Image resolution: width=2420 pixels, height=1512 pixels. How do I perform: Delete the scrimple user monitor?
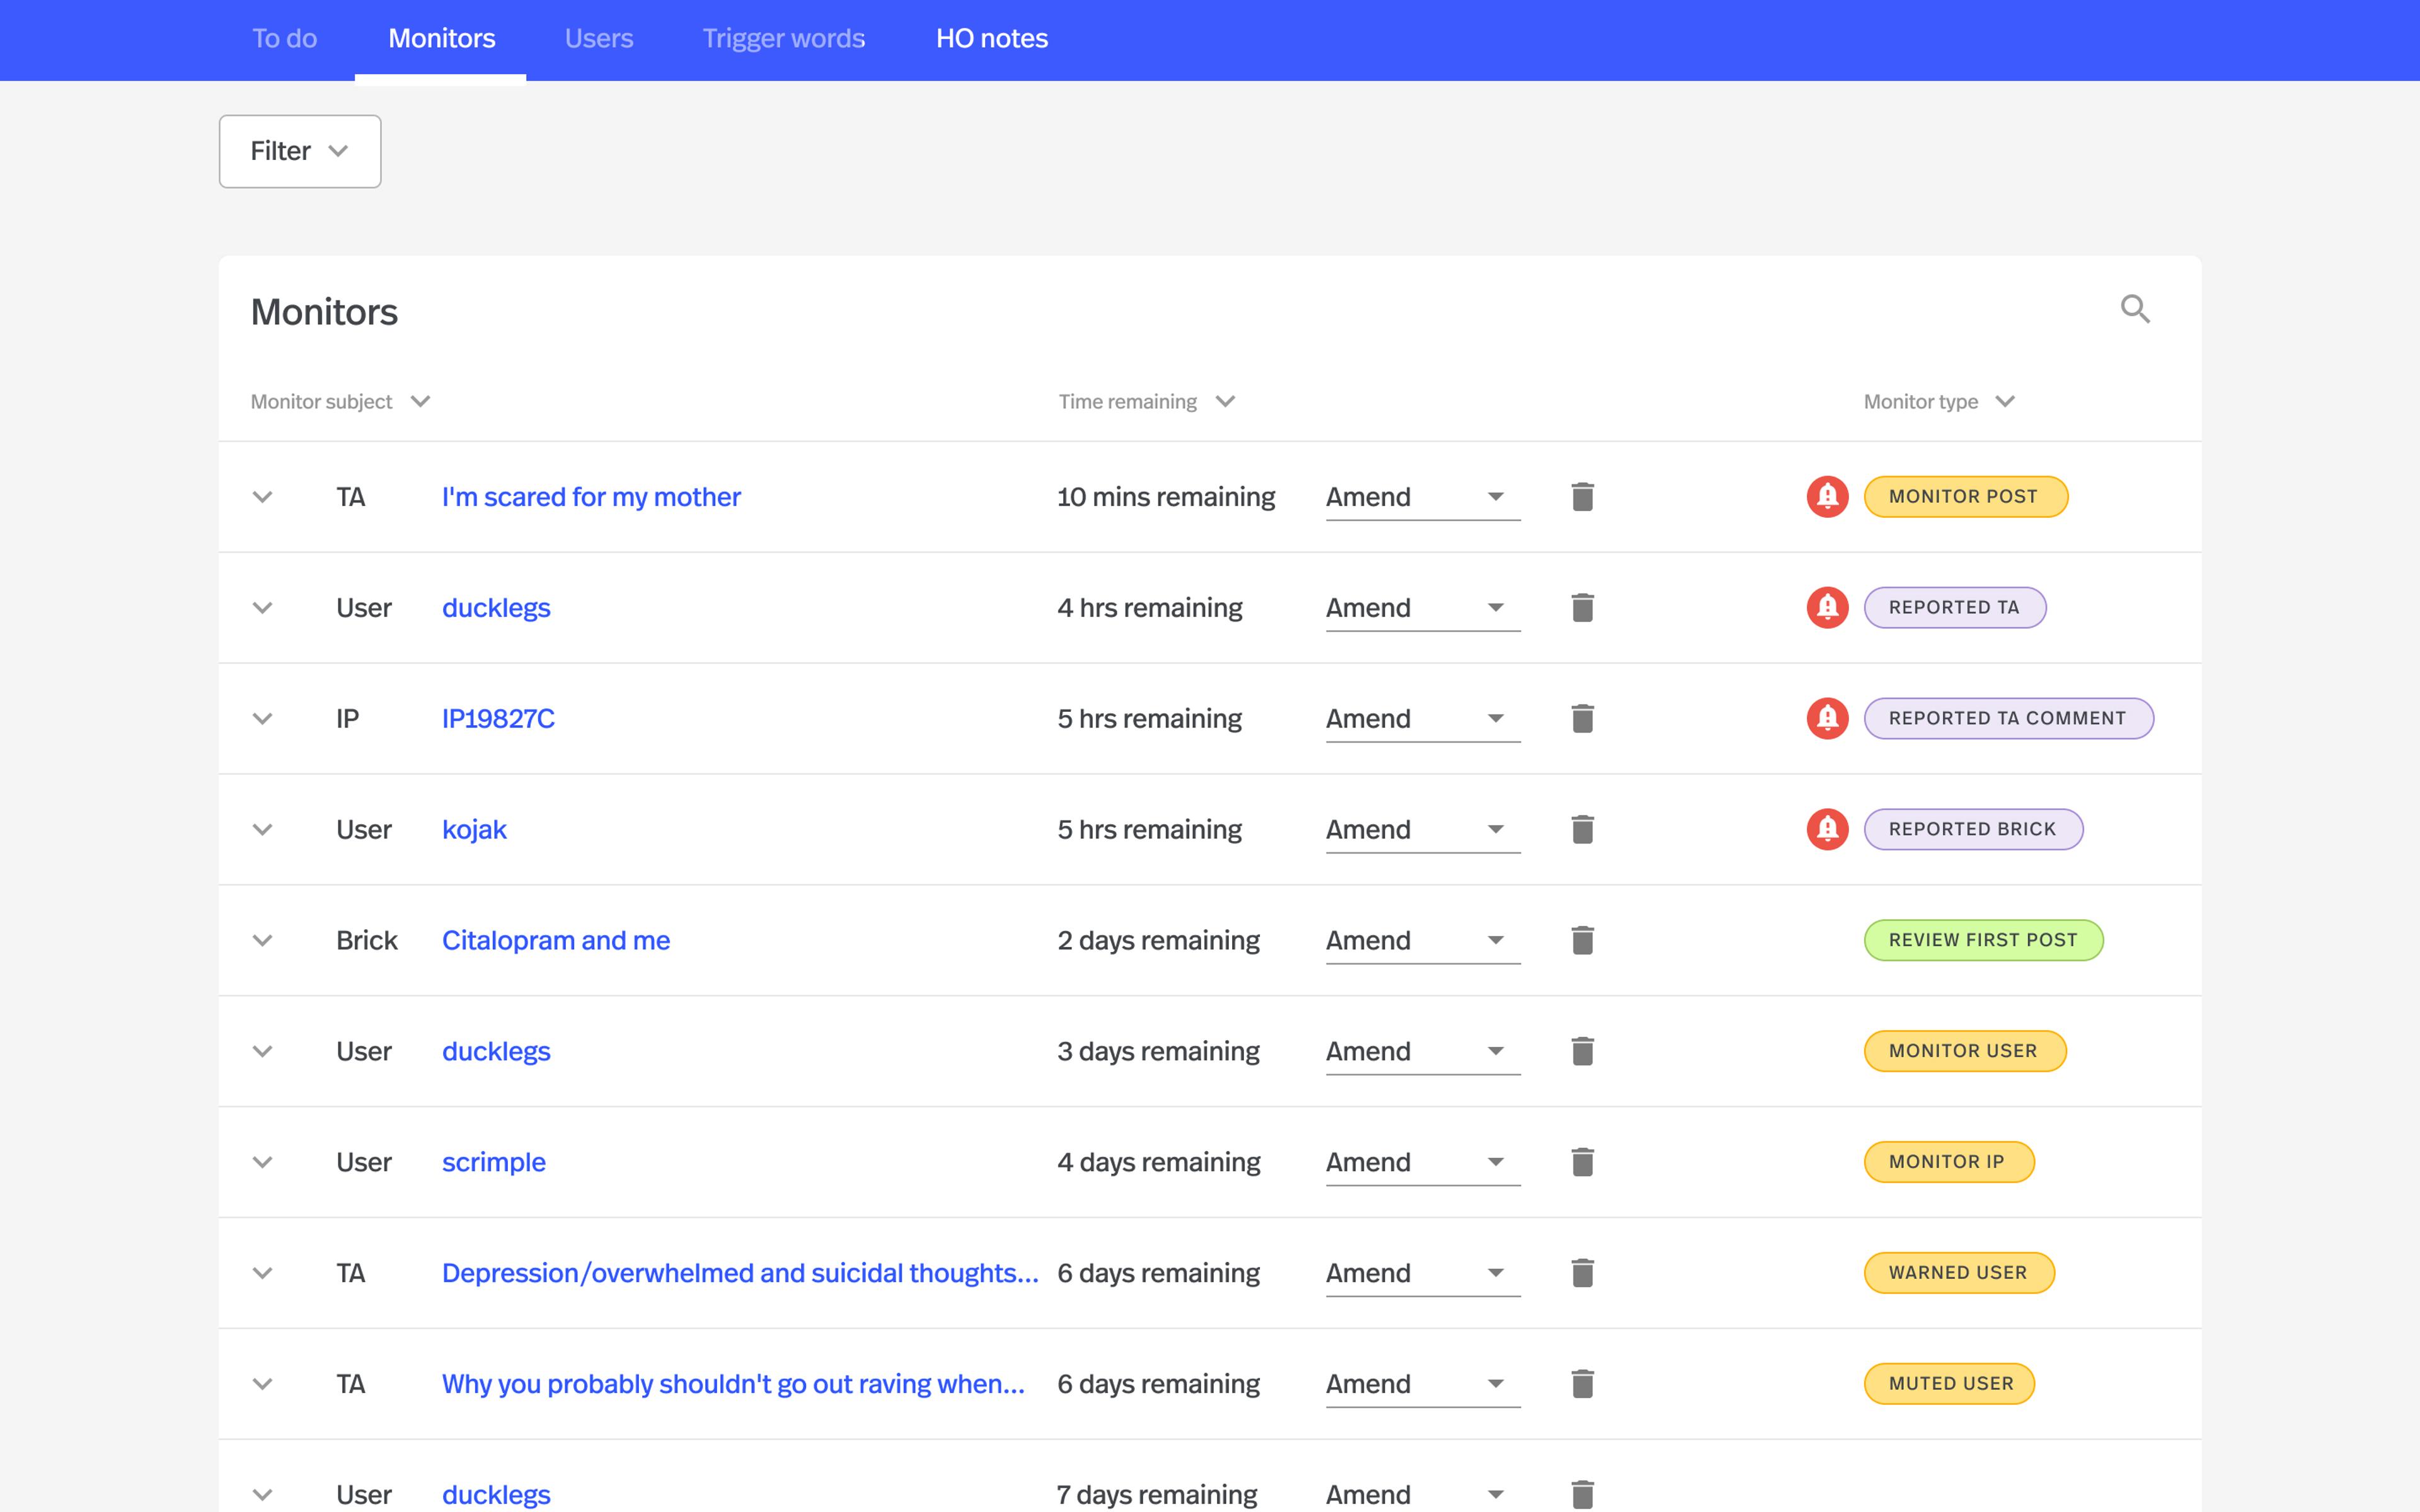click(1582, 1162)
